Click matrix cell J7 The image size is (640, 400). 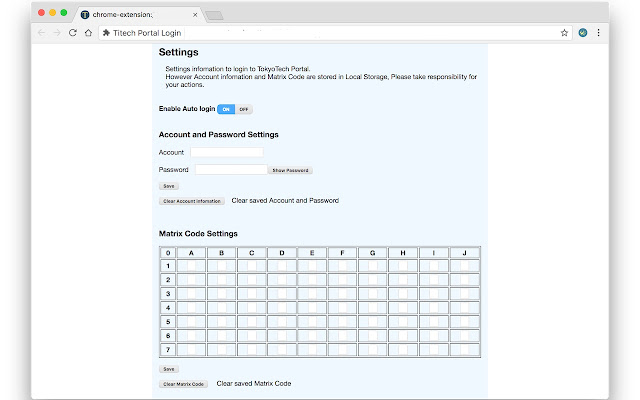(x=464, y=350)
